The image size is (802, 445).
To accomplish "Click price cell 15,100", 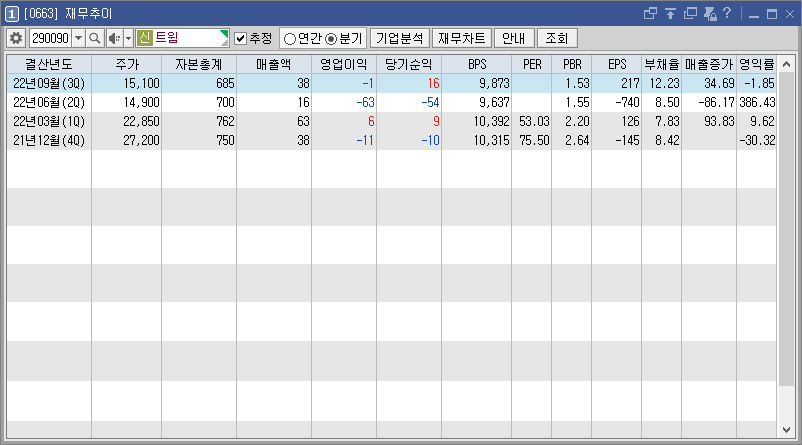I will point(127,83).
